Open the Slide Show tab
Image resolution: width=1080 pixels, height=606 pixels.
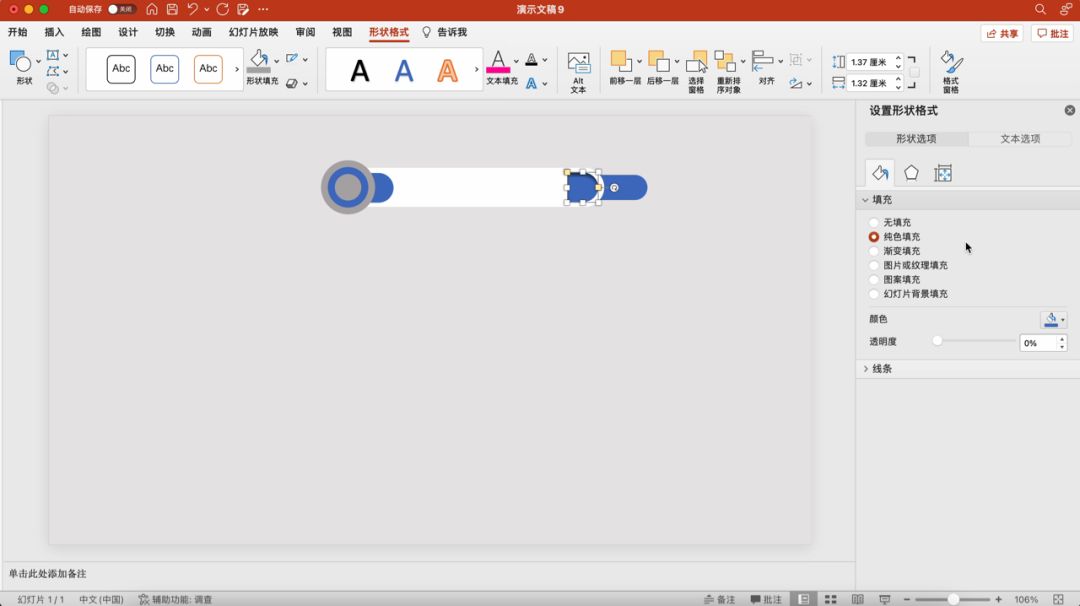253,32
